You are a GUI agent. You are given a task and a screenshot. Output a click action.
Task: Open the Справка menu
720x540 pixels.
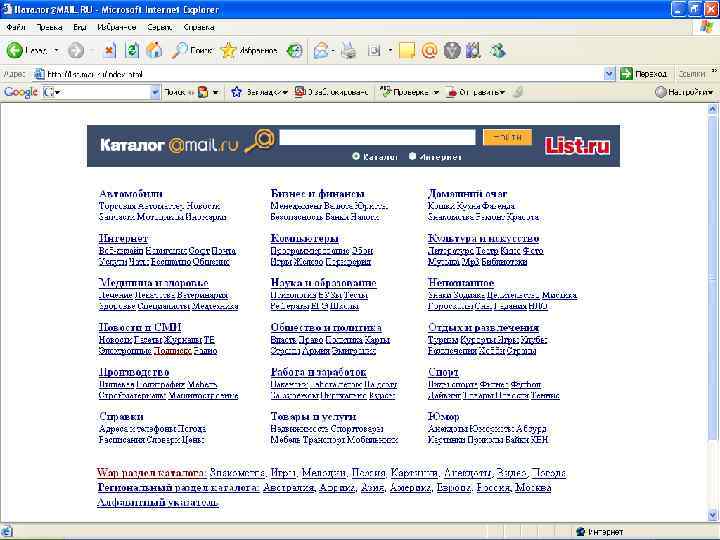click(199, 27)
